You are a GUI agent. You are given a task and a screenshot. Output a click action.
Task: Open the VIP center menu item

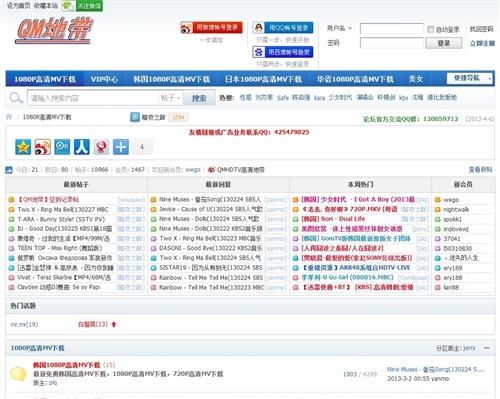pos(104,79)
